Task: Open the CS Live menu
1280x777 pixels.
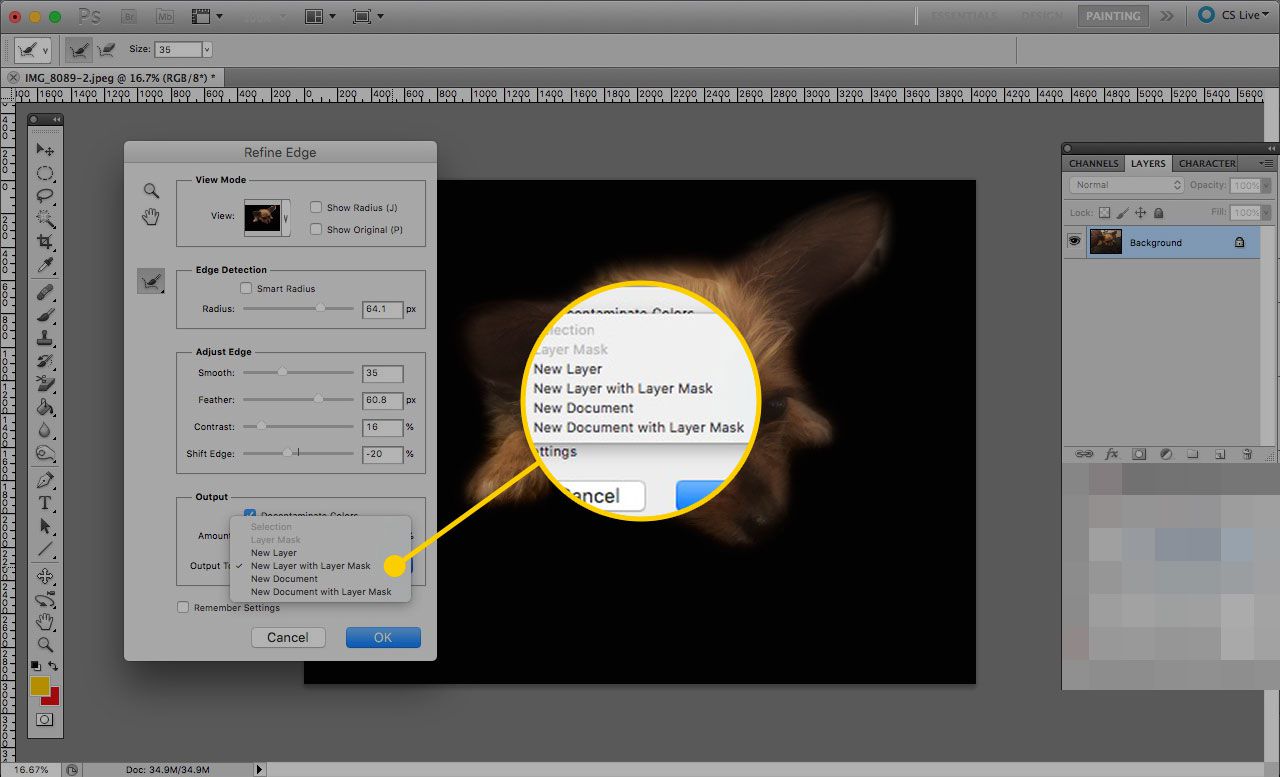Action: click(1234, 16)
